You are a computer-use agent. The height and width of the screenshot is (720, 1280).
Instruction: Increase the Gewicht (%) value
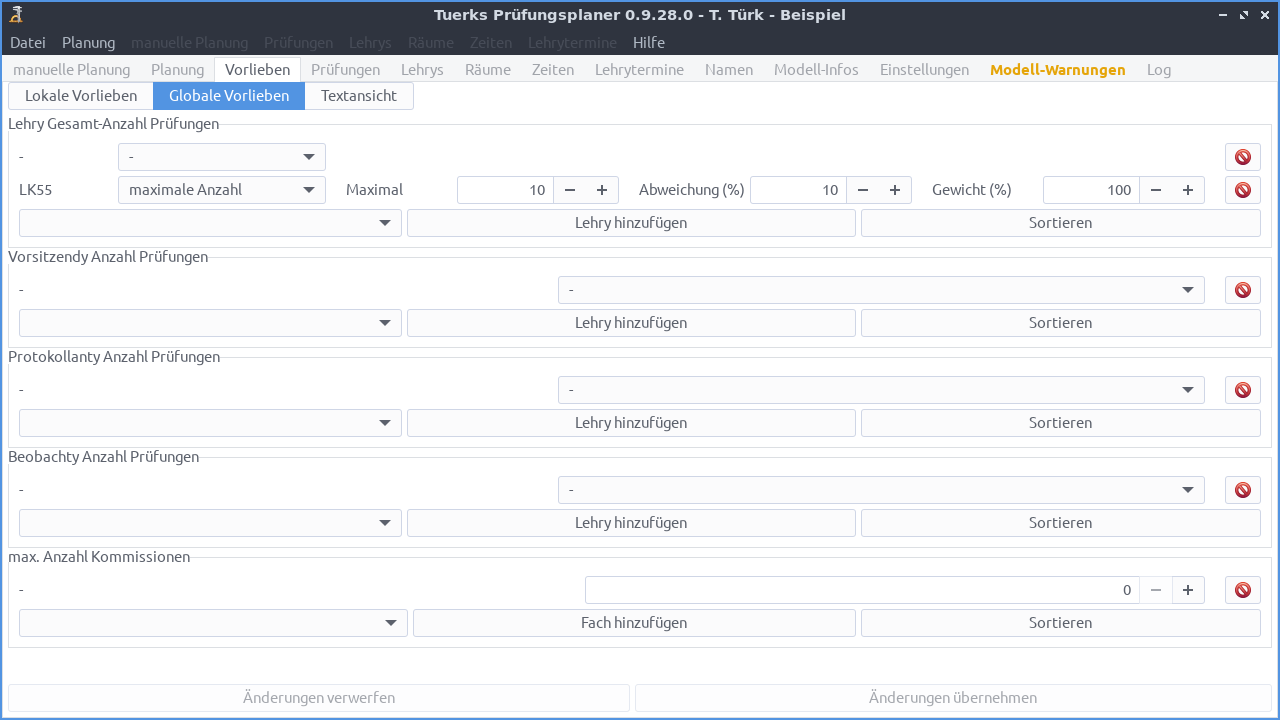click(1188, 190)
